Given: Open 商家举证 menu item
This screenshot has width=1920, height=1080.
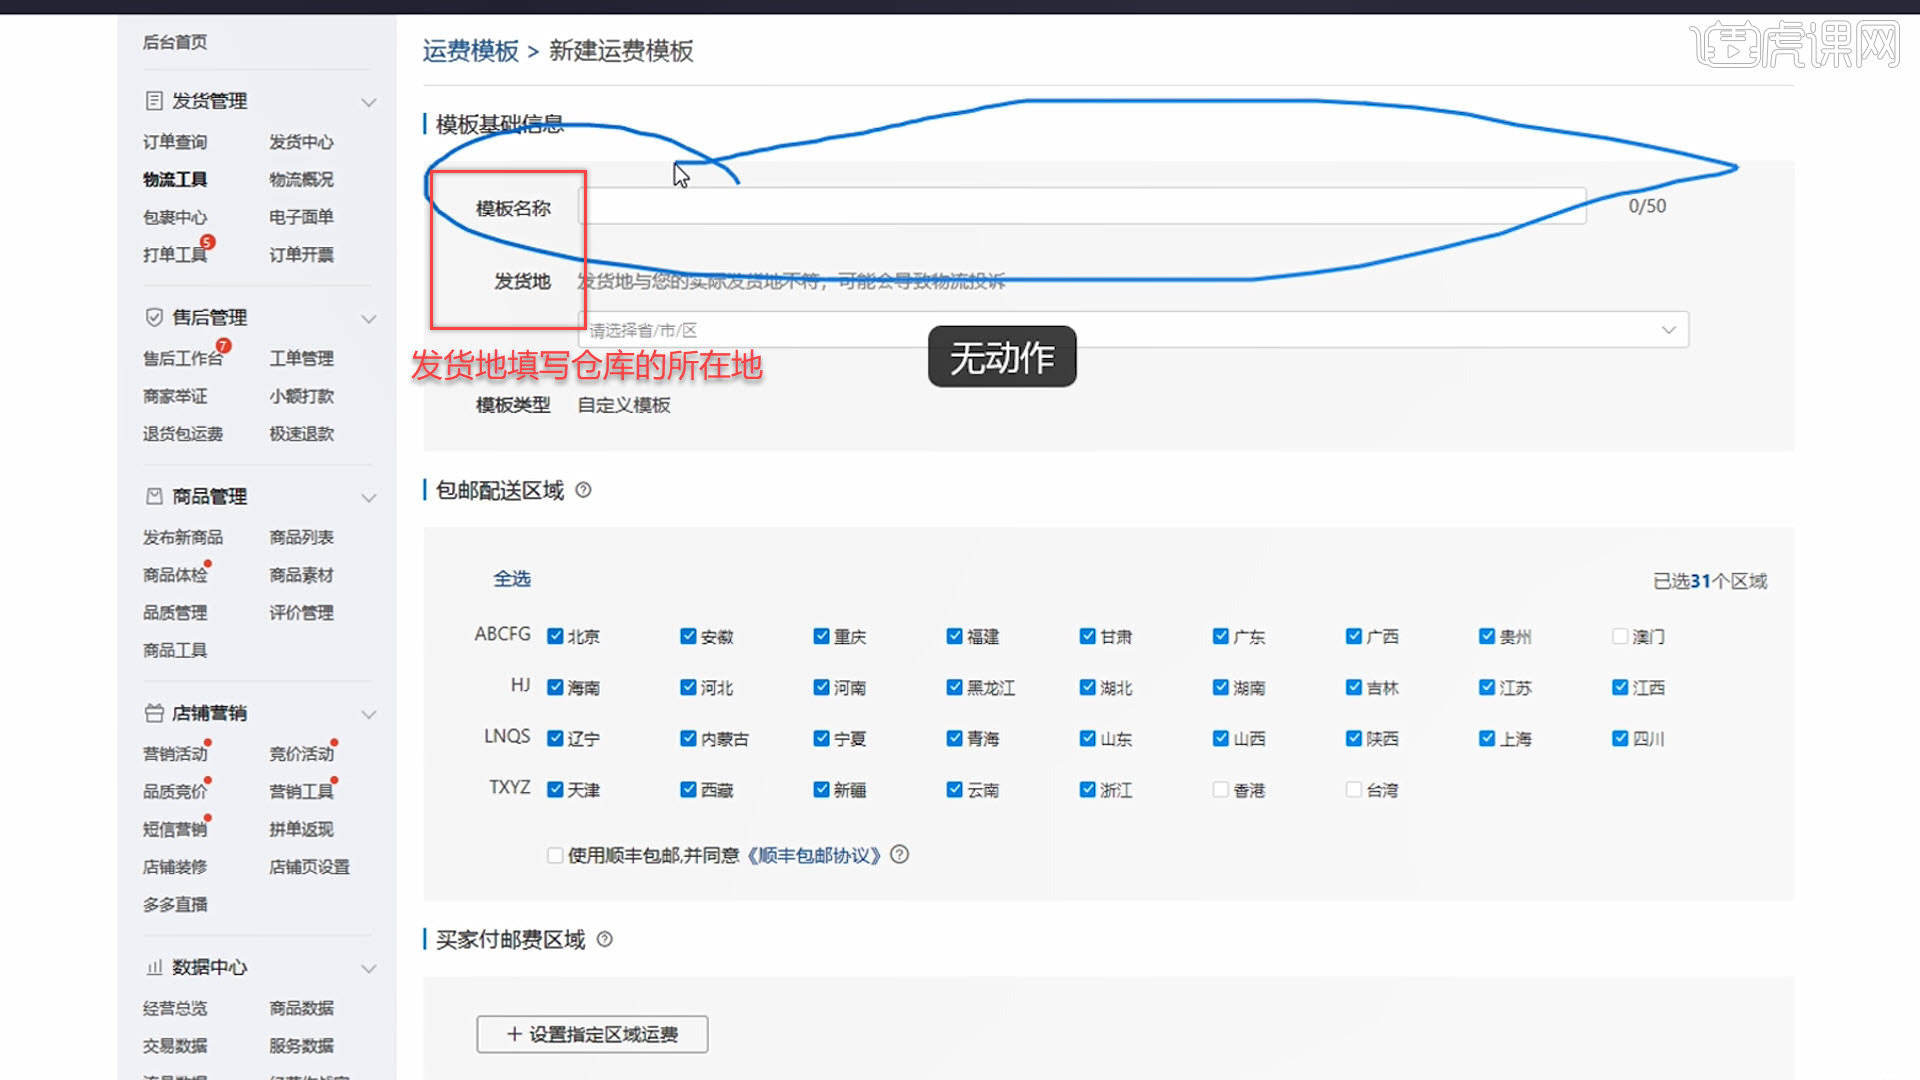Looking at the screenshot, I should tap(175, 397).
